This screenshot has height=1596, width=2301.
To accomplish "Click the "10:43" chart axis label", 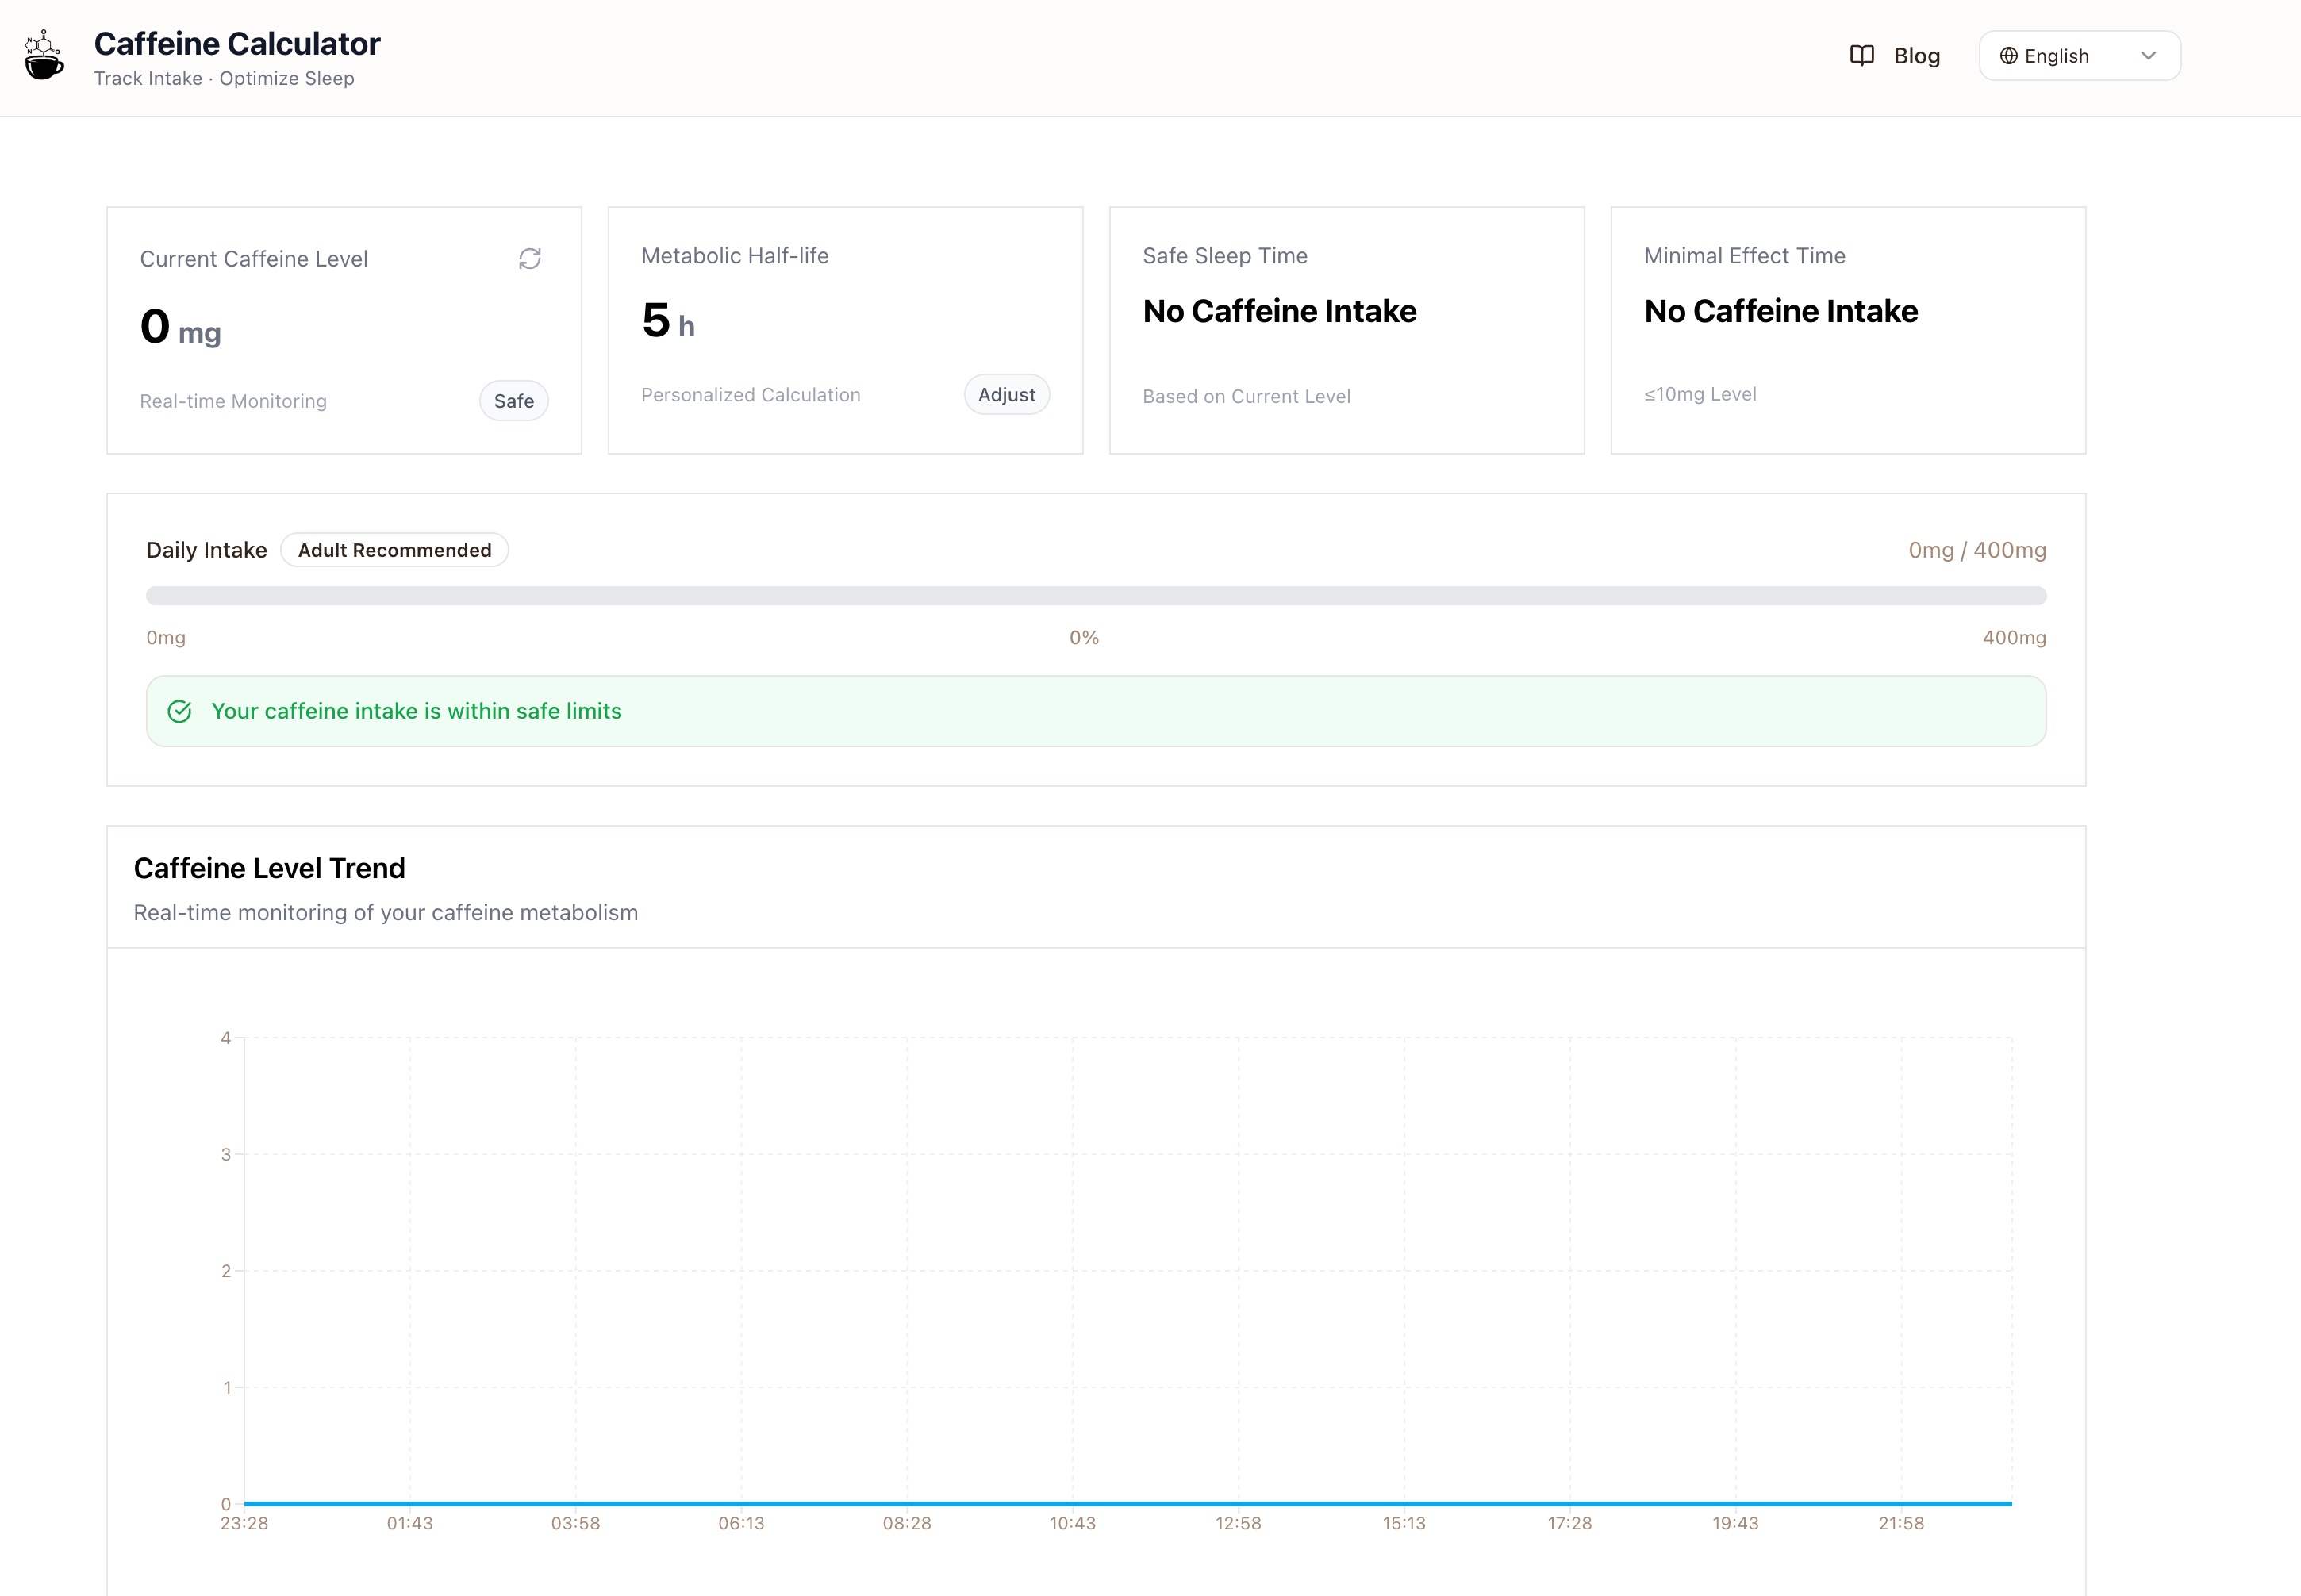I will tap(1072, 1523).
